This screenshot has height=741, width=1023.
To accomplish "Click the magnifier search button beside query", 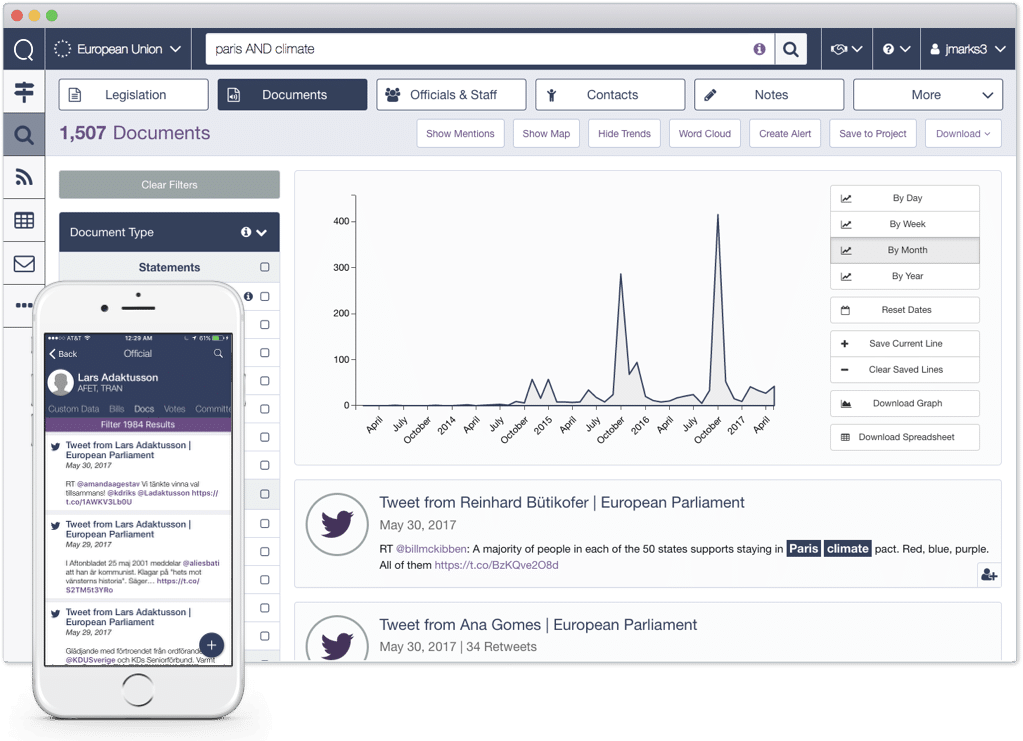I will click(x=791, y=49).
